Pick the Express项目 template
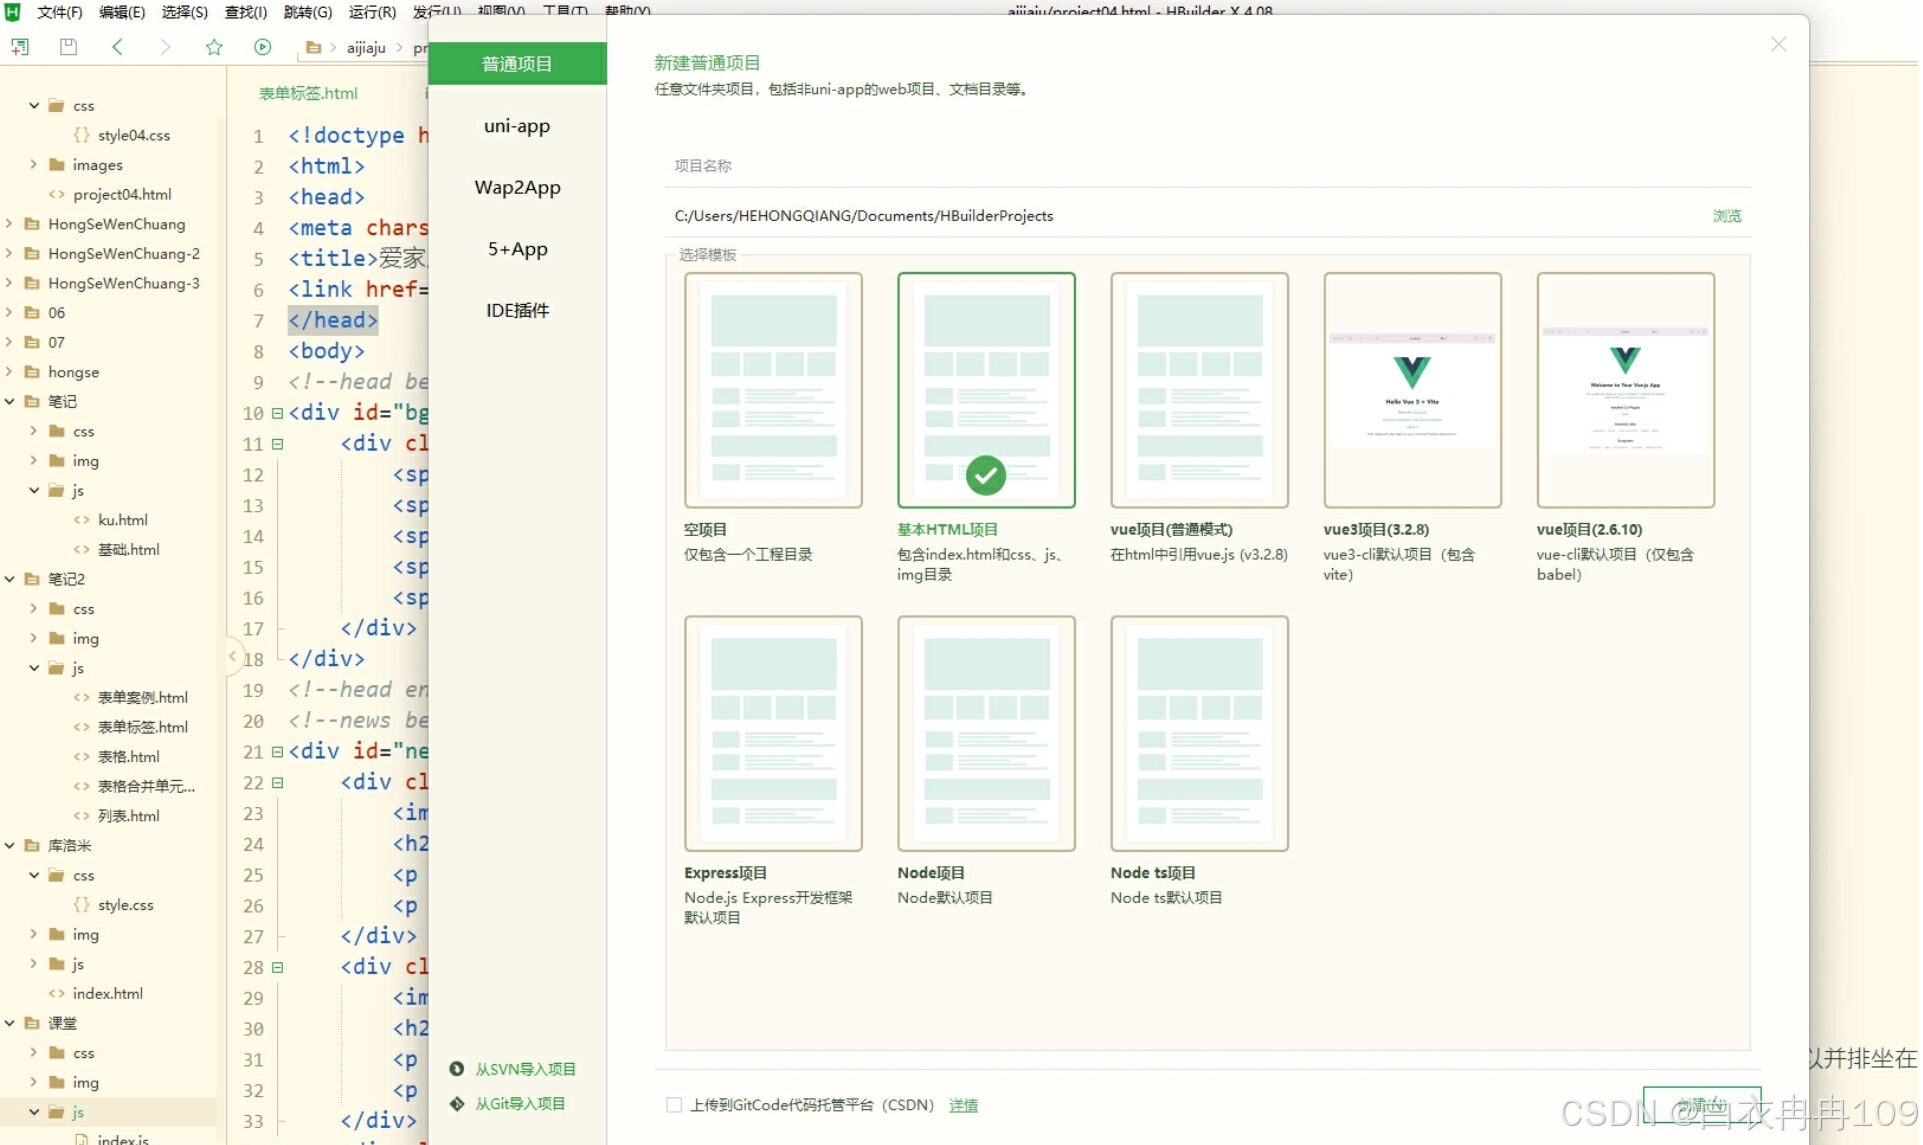 click(x=773, y=733)
